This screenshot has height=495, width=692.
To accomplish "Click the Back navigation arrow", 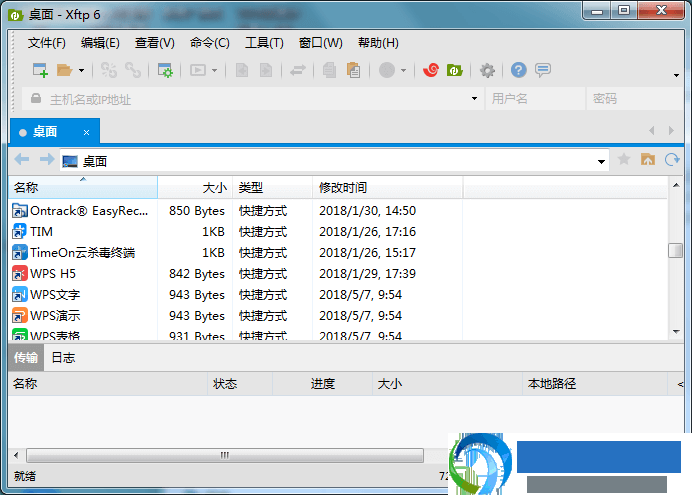I will coord(22,159).
